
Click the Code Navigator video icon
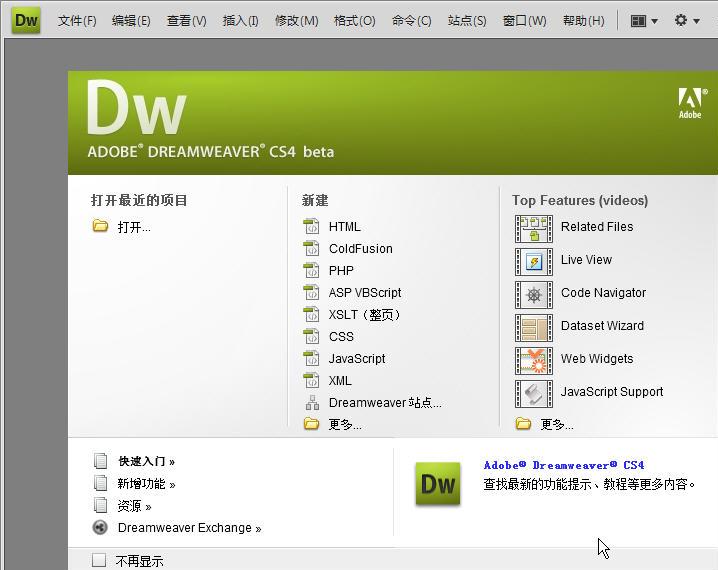pyautogui.click(x=533, y=293)
